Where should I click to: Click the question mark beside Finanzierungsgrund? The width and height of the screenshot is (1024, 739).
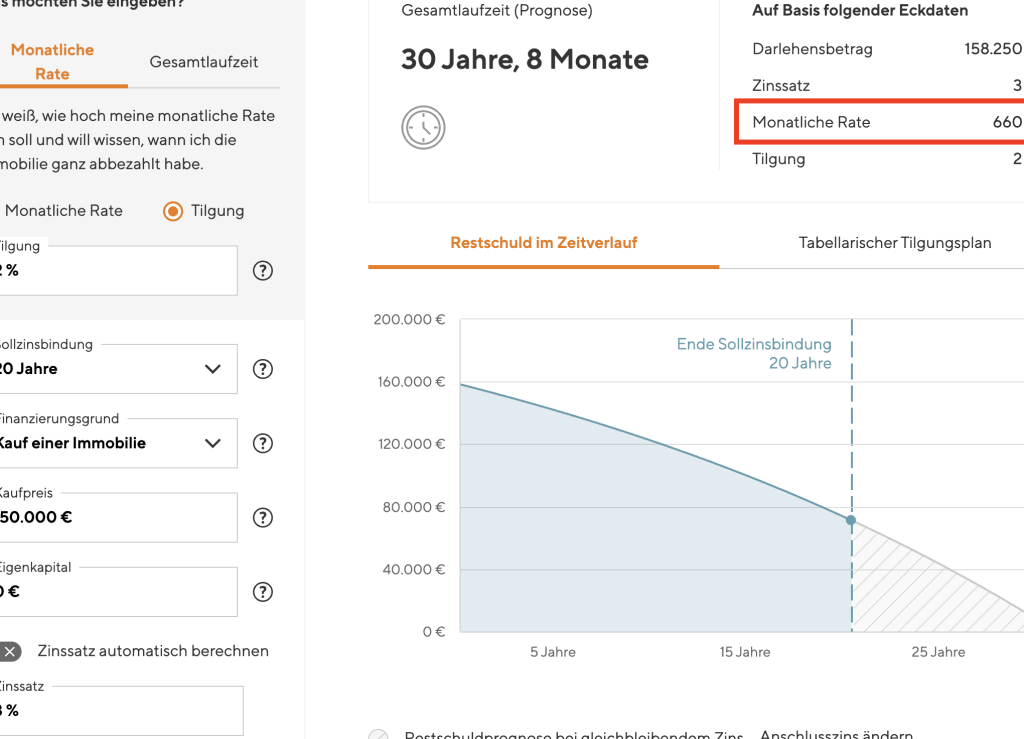coord(263,443)
